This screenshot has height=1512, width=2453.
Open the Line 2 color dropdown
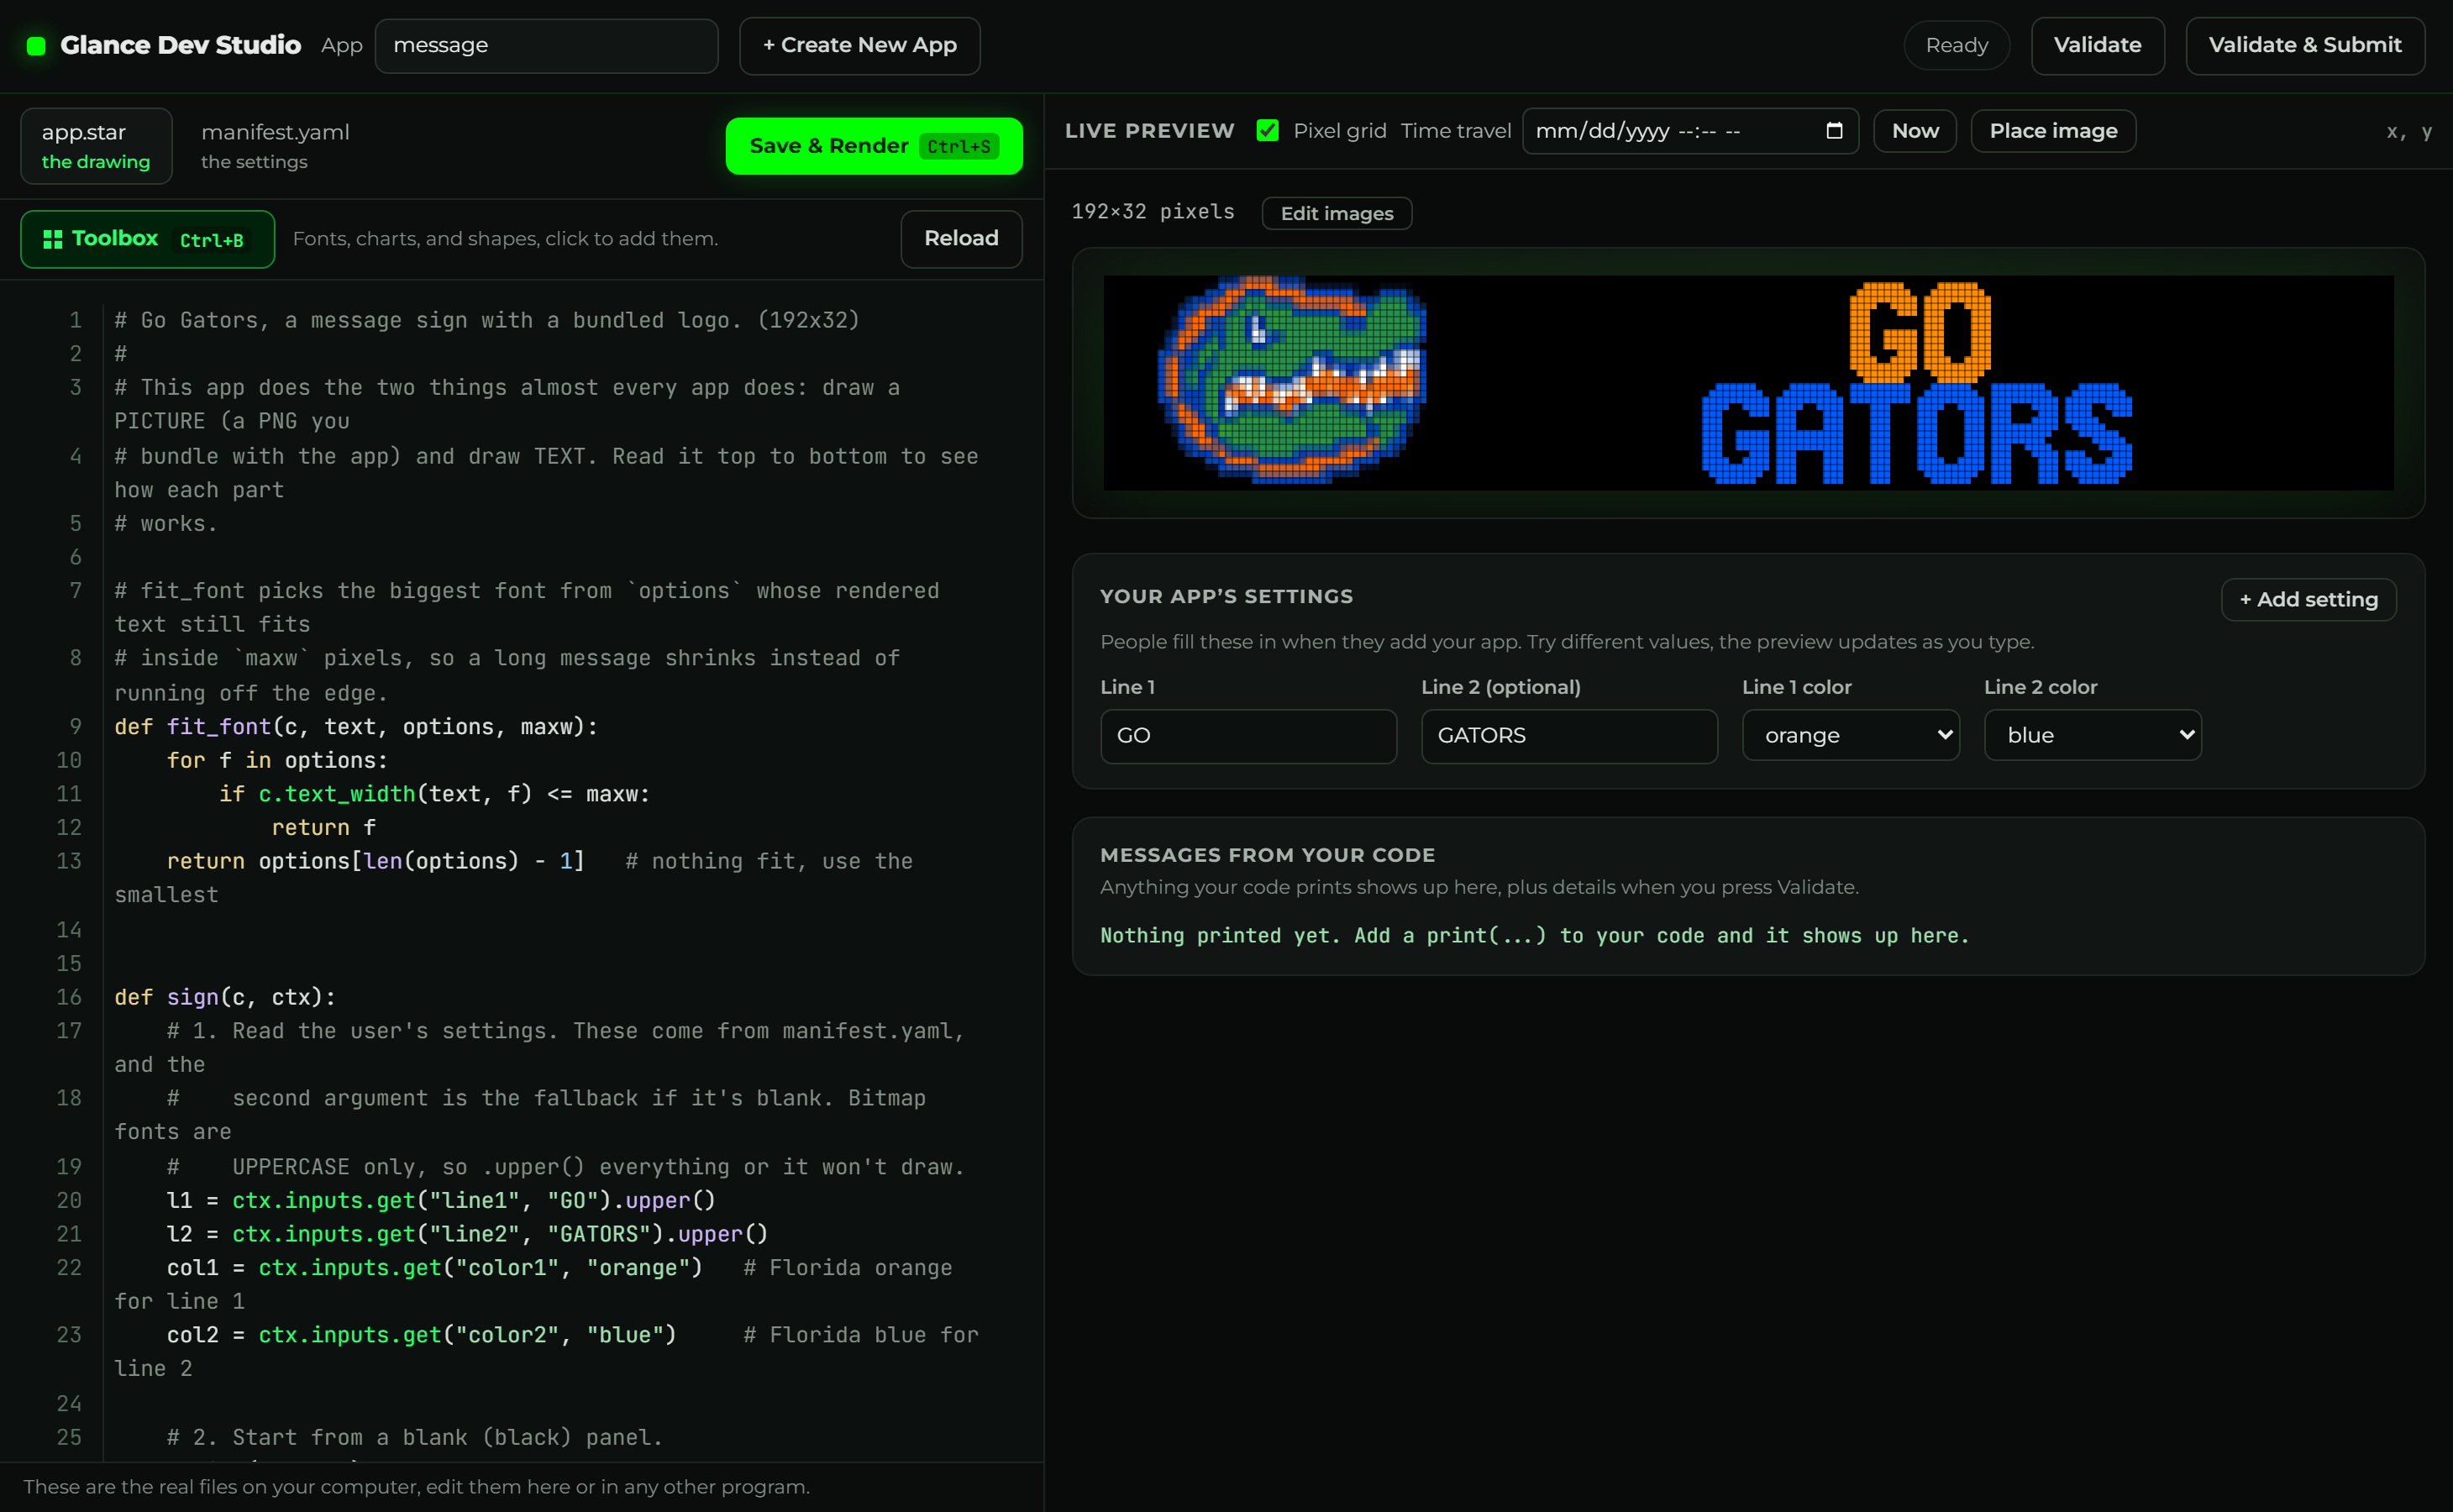2093,735
